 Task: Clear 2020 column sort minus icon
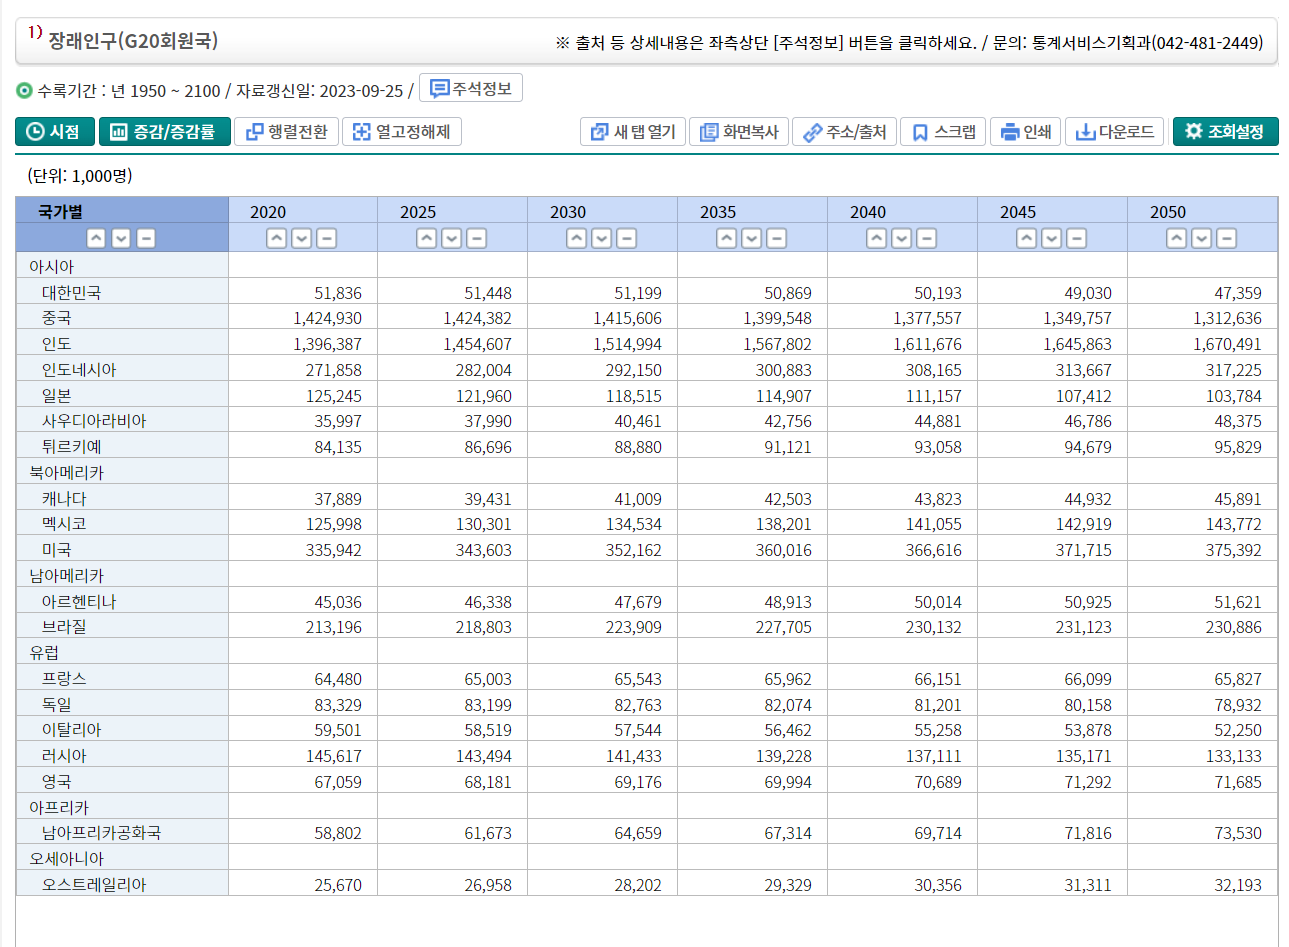[x=326, y=238]
